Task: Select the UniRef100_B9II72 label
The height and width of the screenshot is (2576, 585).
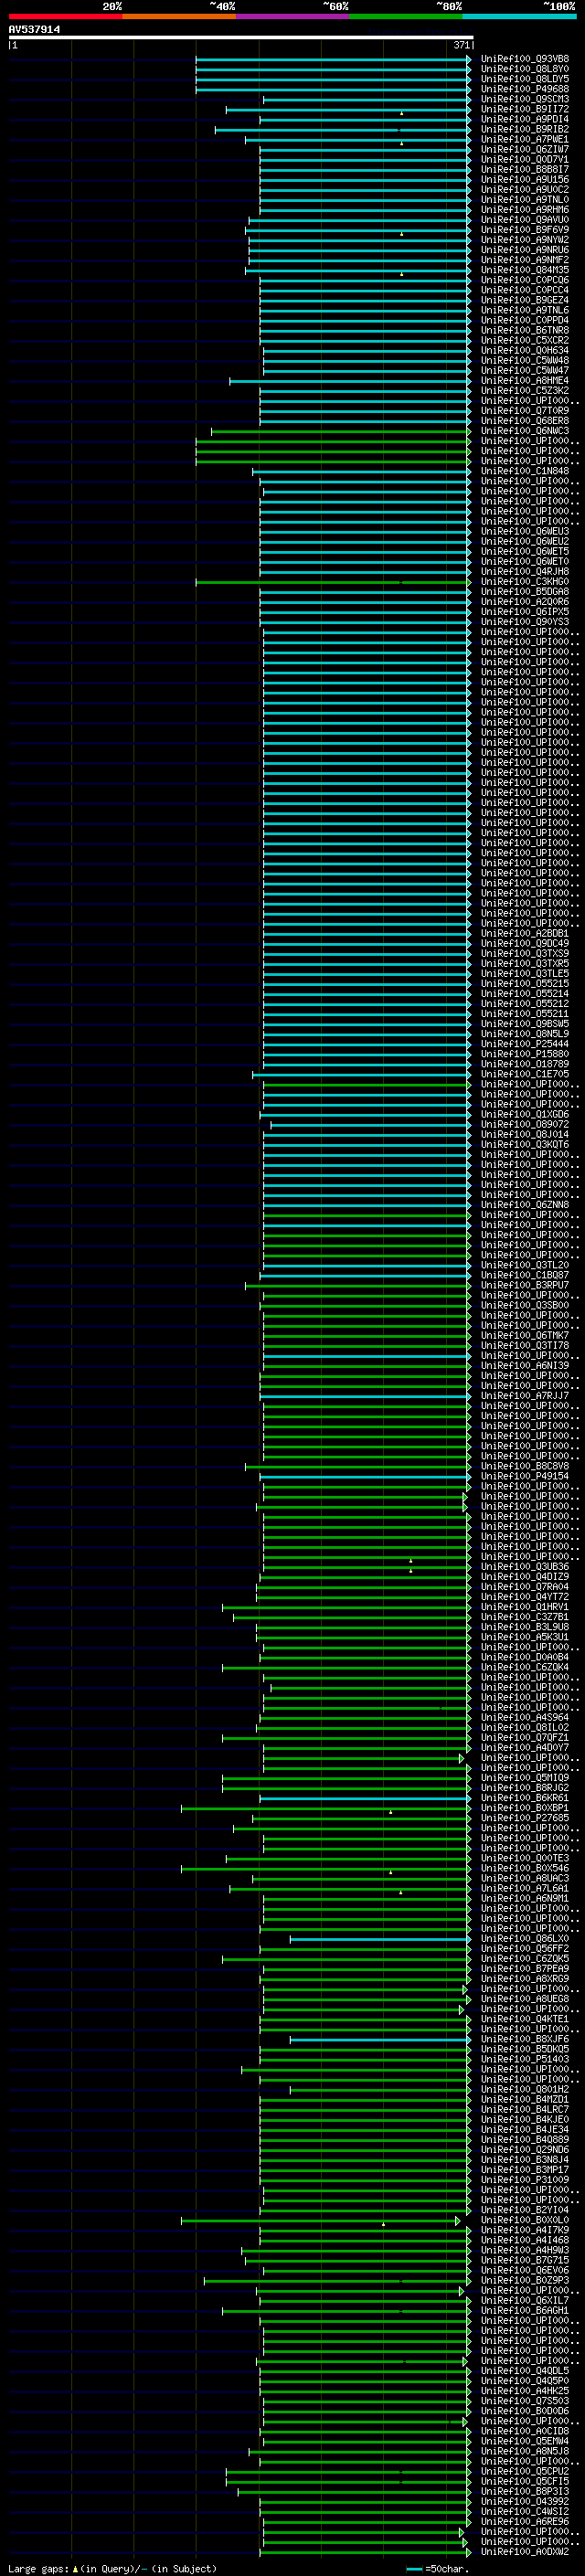Action: [x=524, y=109]
